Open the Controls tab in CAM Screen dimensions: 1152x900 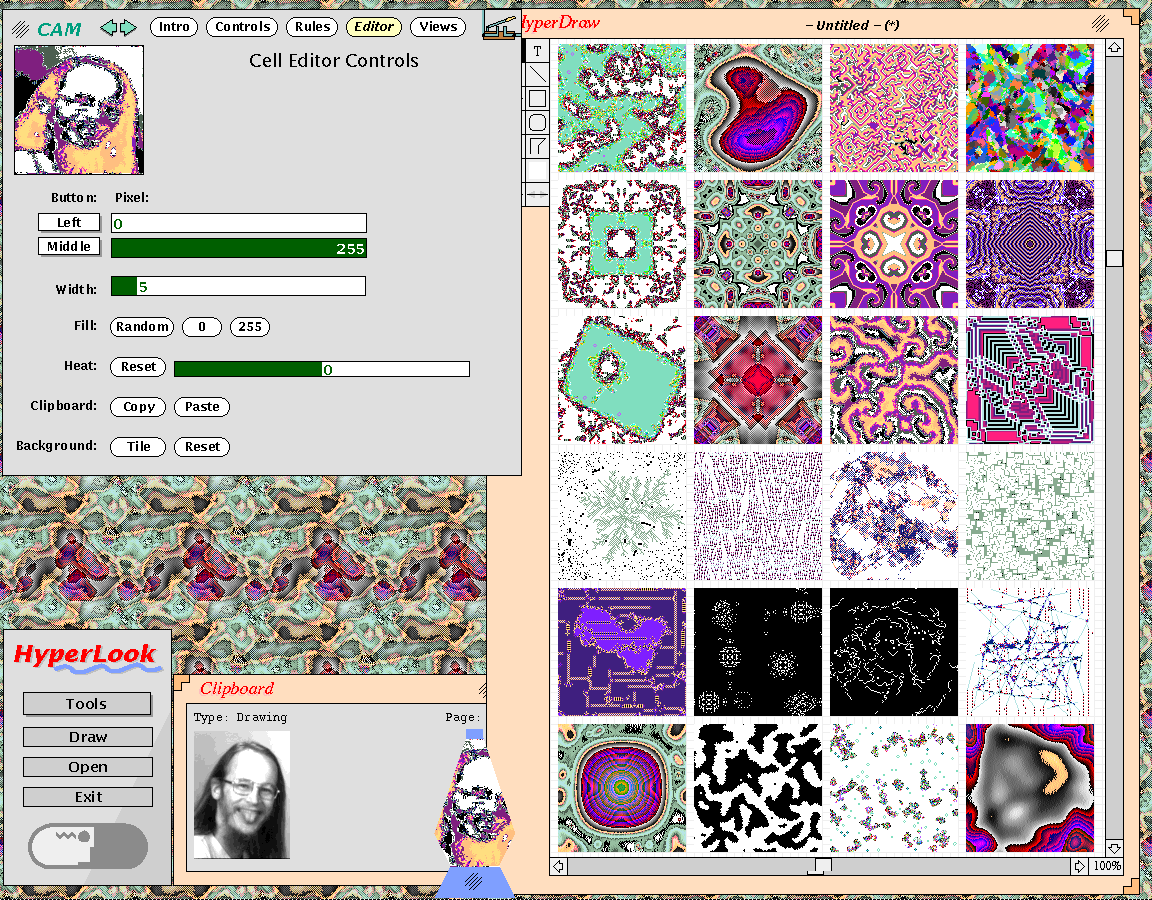(242, 27)
